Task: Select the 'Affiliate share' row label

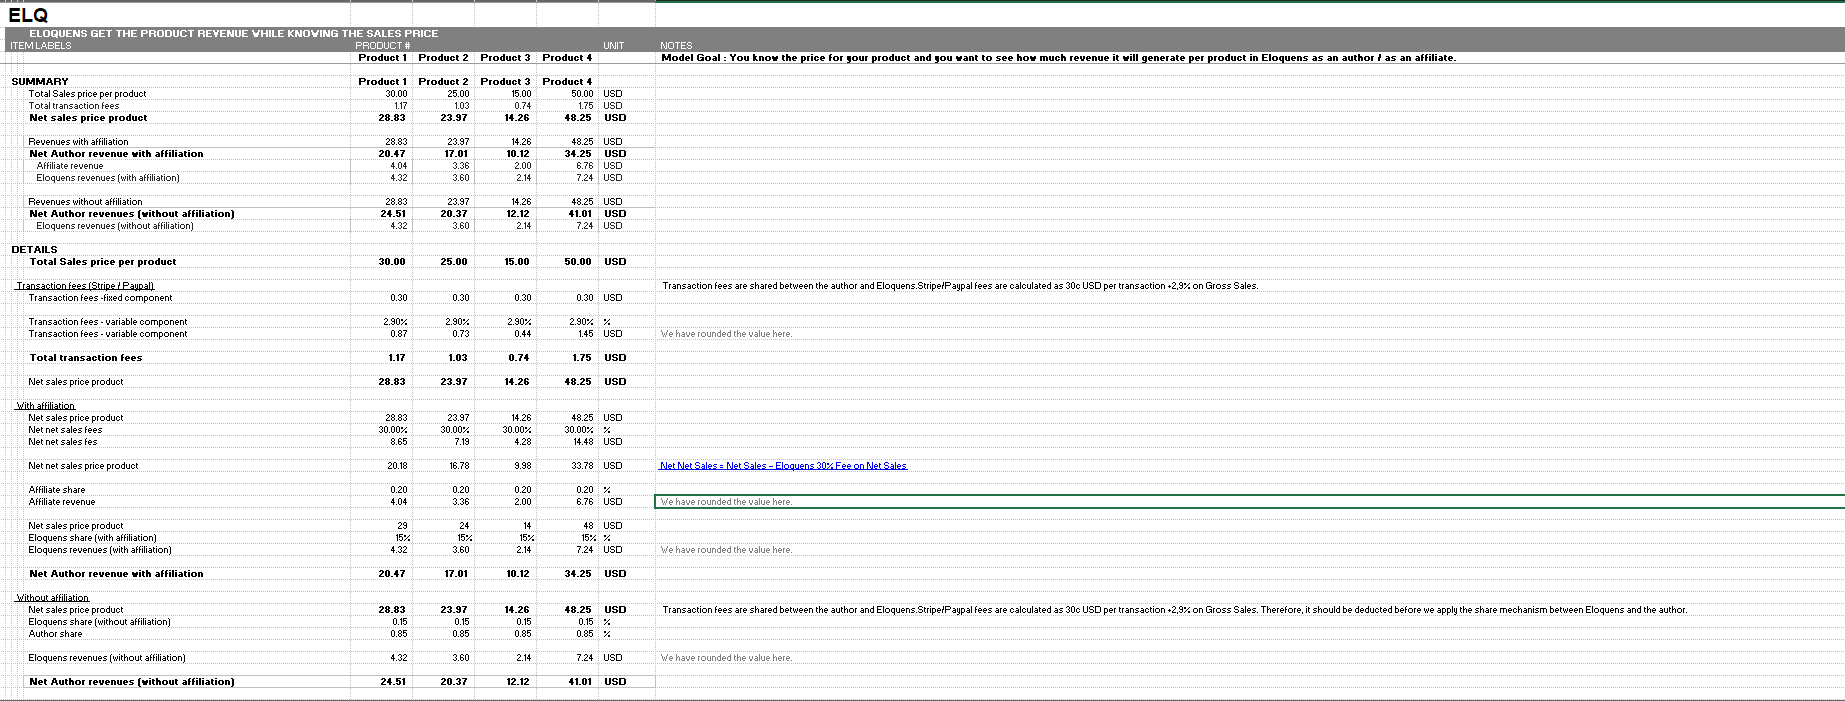Action: pyautogui.click(x=57, y=490)
